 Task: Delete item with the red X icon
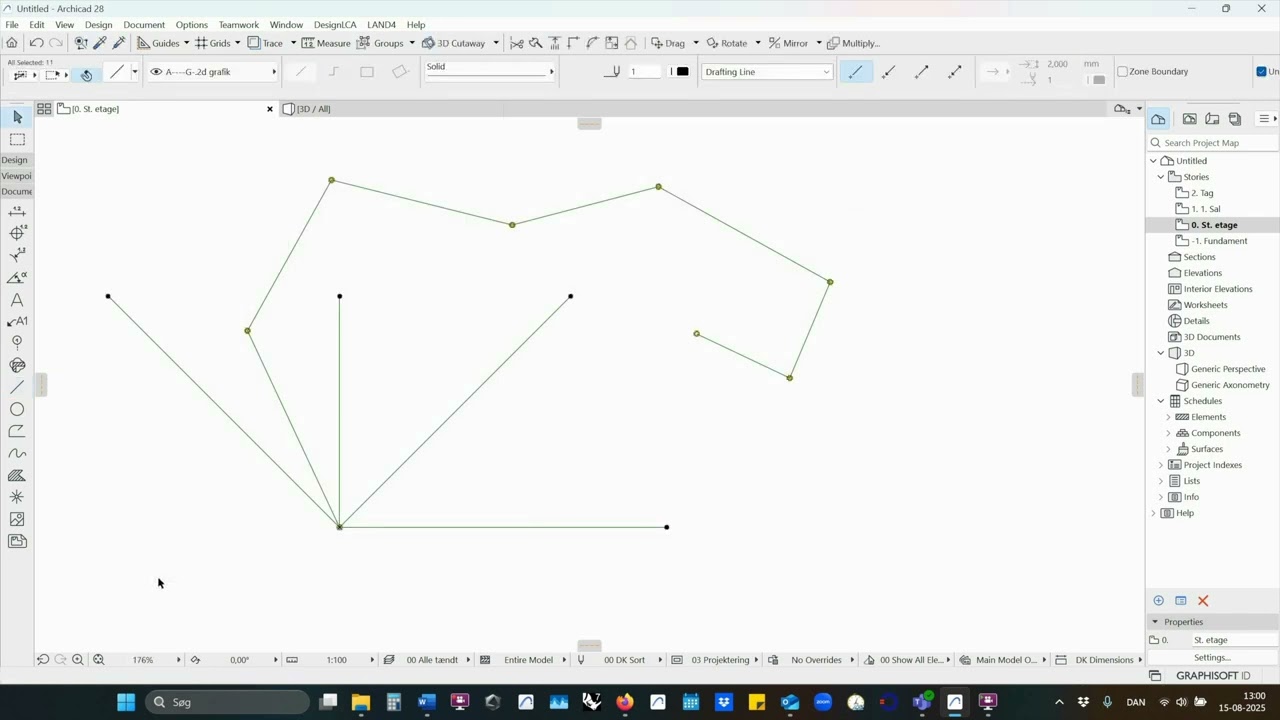click(x=1203, y=601)
